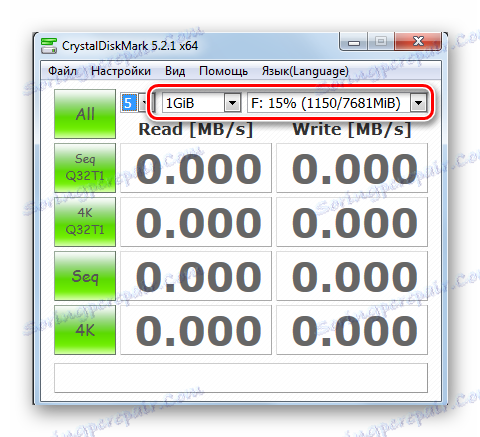Image resolution: width=480 pixels, height=437 pixels.
Task: Launch the Seq test button
Action: [85, 276]
